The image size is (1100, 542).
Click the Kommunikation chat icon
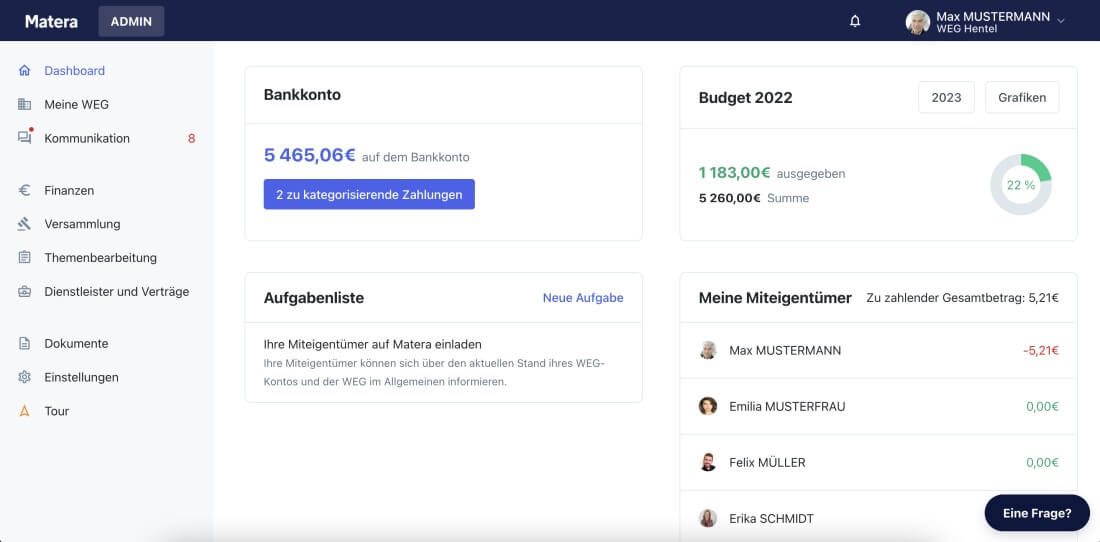(x=25, y=138)
